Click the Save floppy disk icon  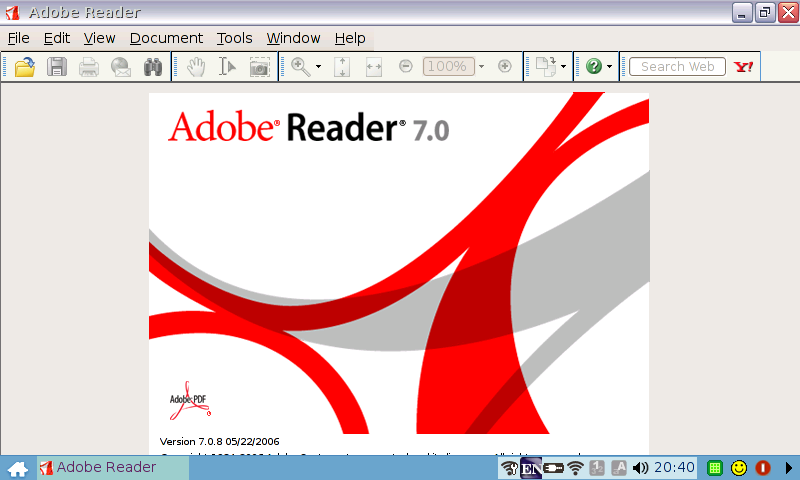pyautogui.click(x=57, y=67)
